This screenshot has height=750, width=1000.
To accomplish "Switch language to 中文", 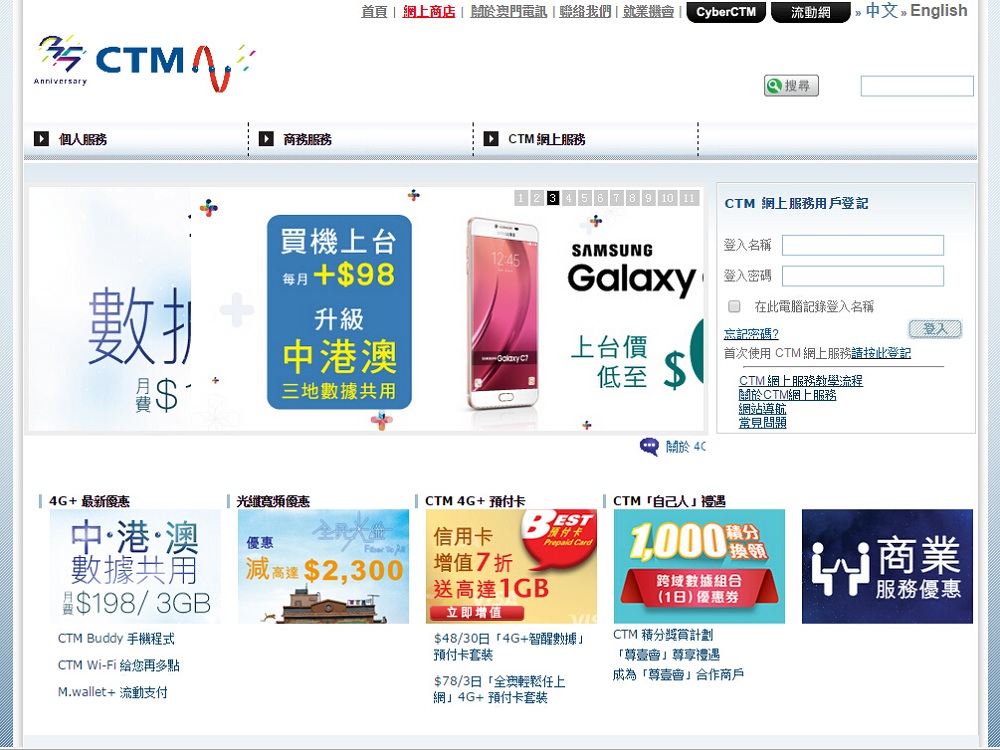I will 881,11.
